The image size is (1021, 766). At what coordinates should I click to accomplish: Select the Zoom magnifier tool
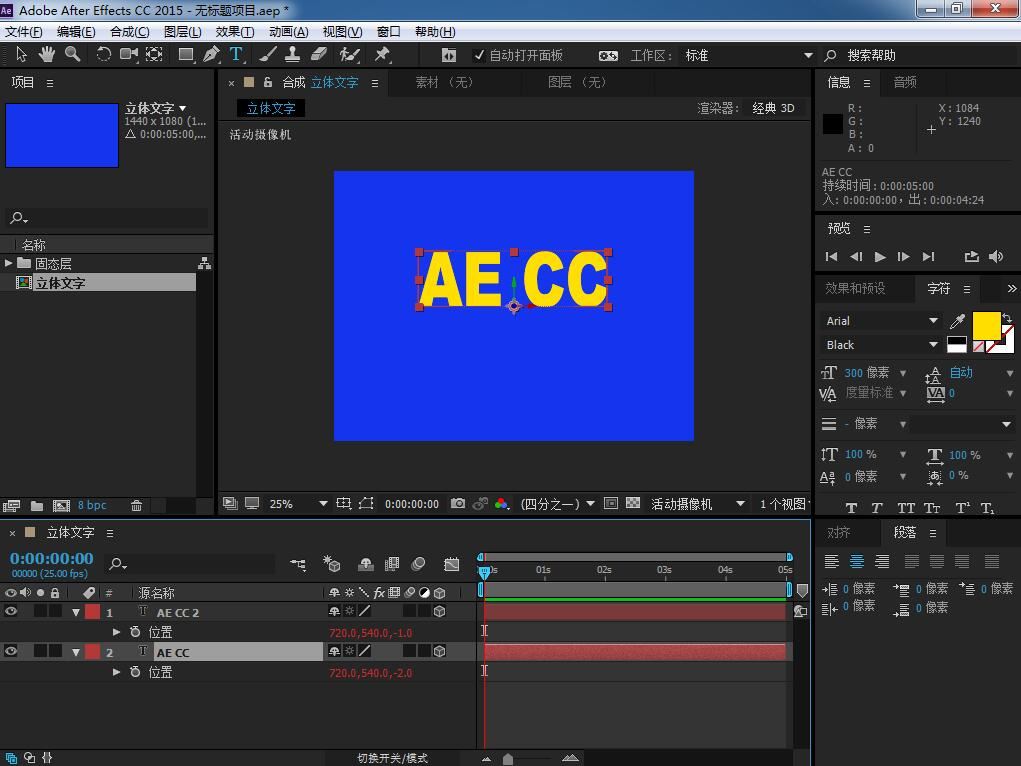point(72,55)
